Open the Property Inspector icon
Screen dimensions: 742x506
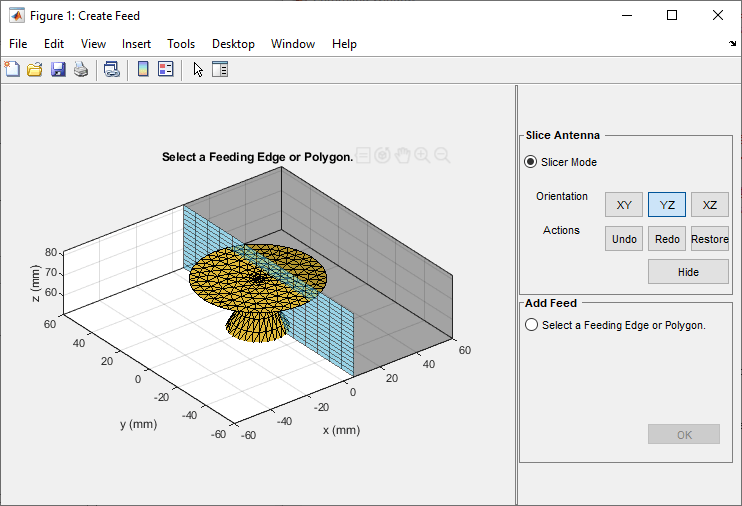[220, 69]
